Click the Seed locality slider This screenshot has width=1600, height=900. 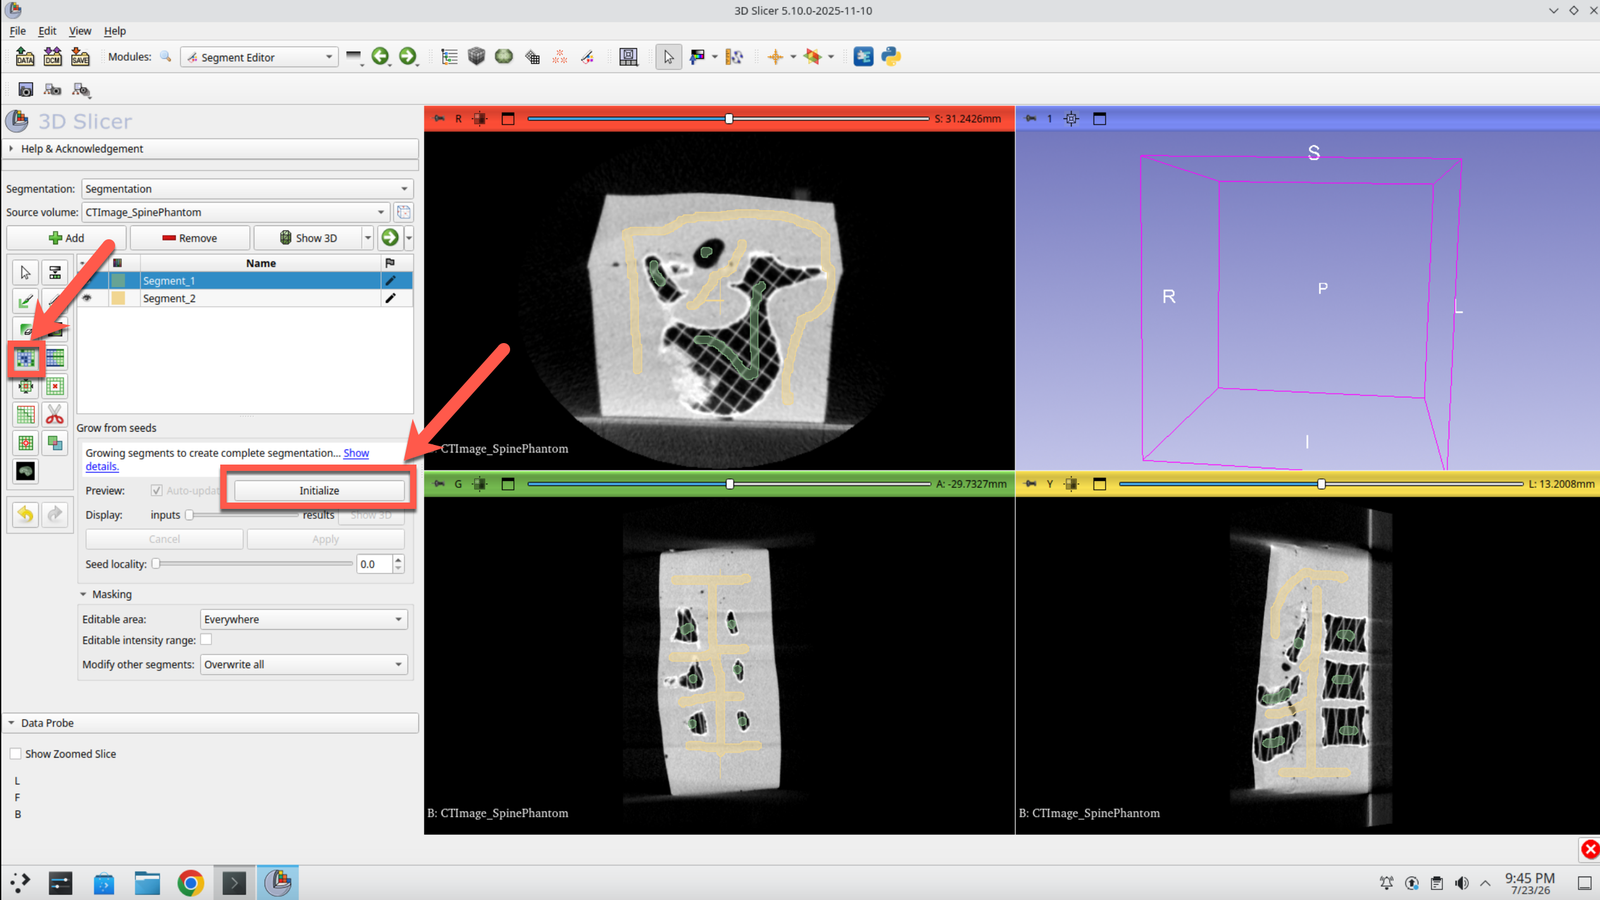pyautogui.click(x=252, y=564)
